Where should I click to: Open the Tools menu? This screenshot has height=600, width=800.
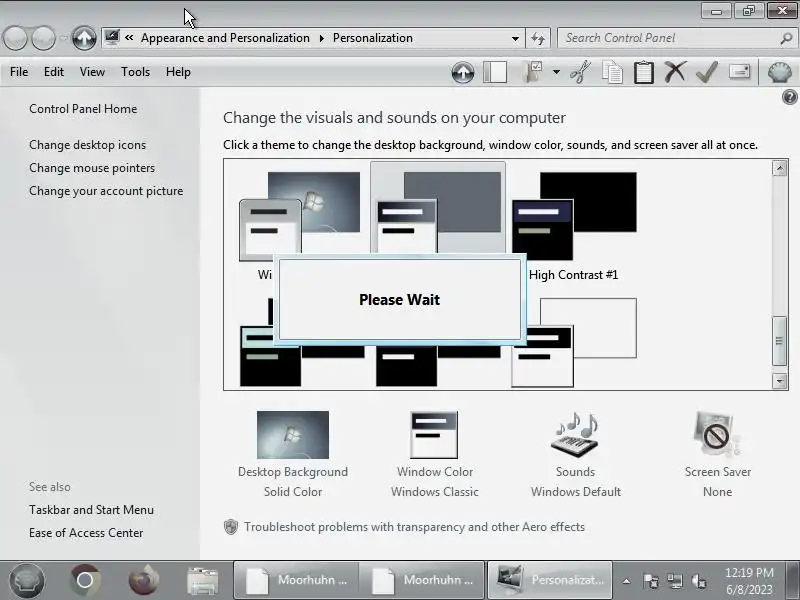coord(135,72)
